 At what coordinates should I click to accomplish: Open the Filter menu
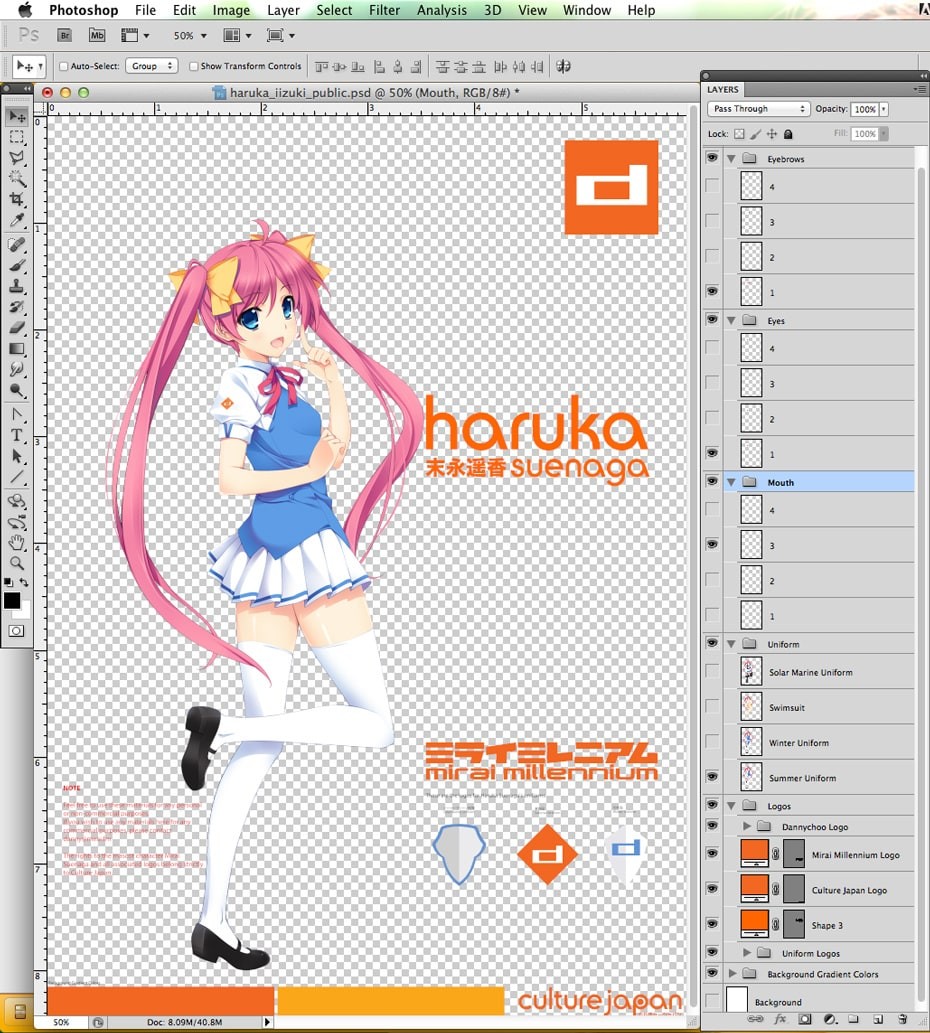[384, 10]
